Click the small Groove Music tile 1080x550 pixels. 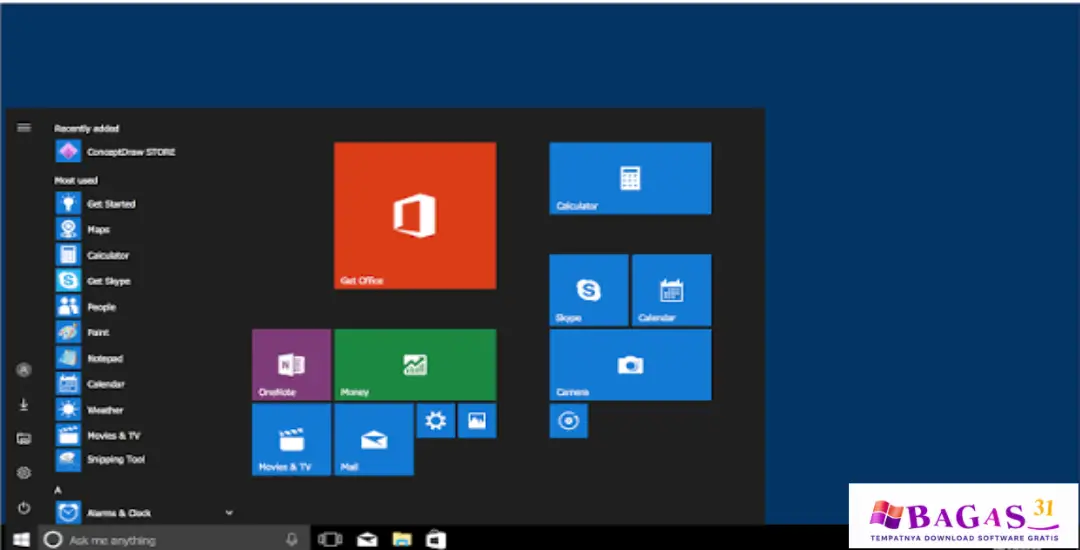pos(569,421)
